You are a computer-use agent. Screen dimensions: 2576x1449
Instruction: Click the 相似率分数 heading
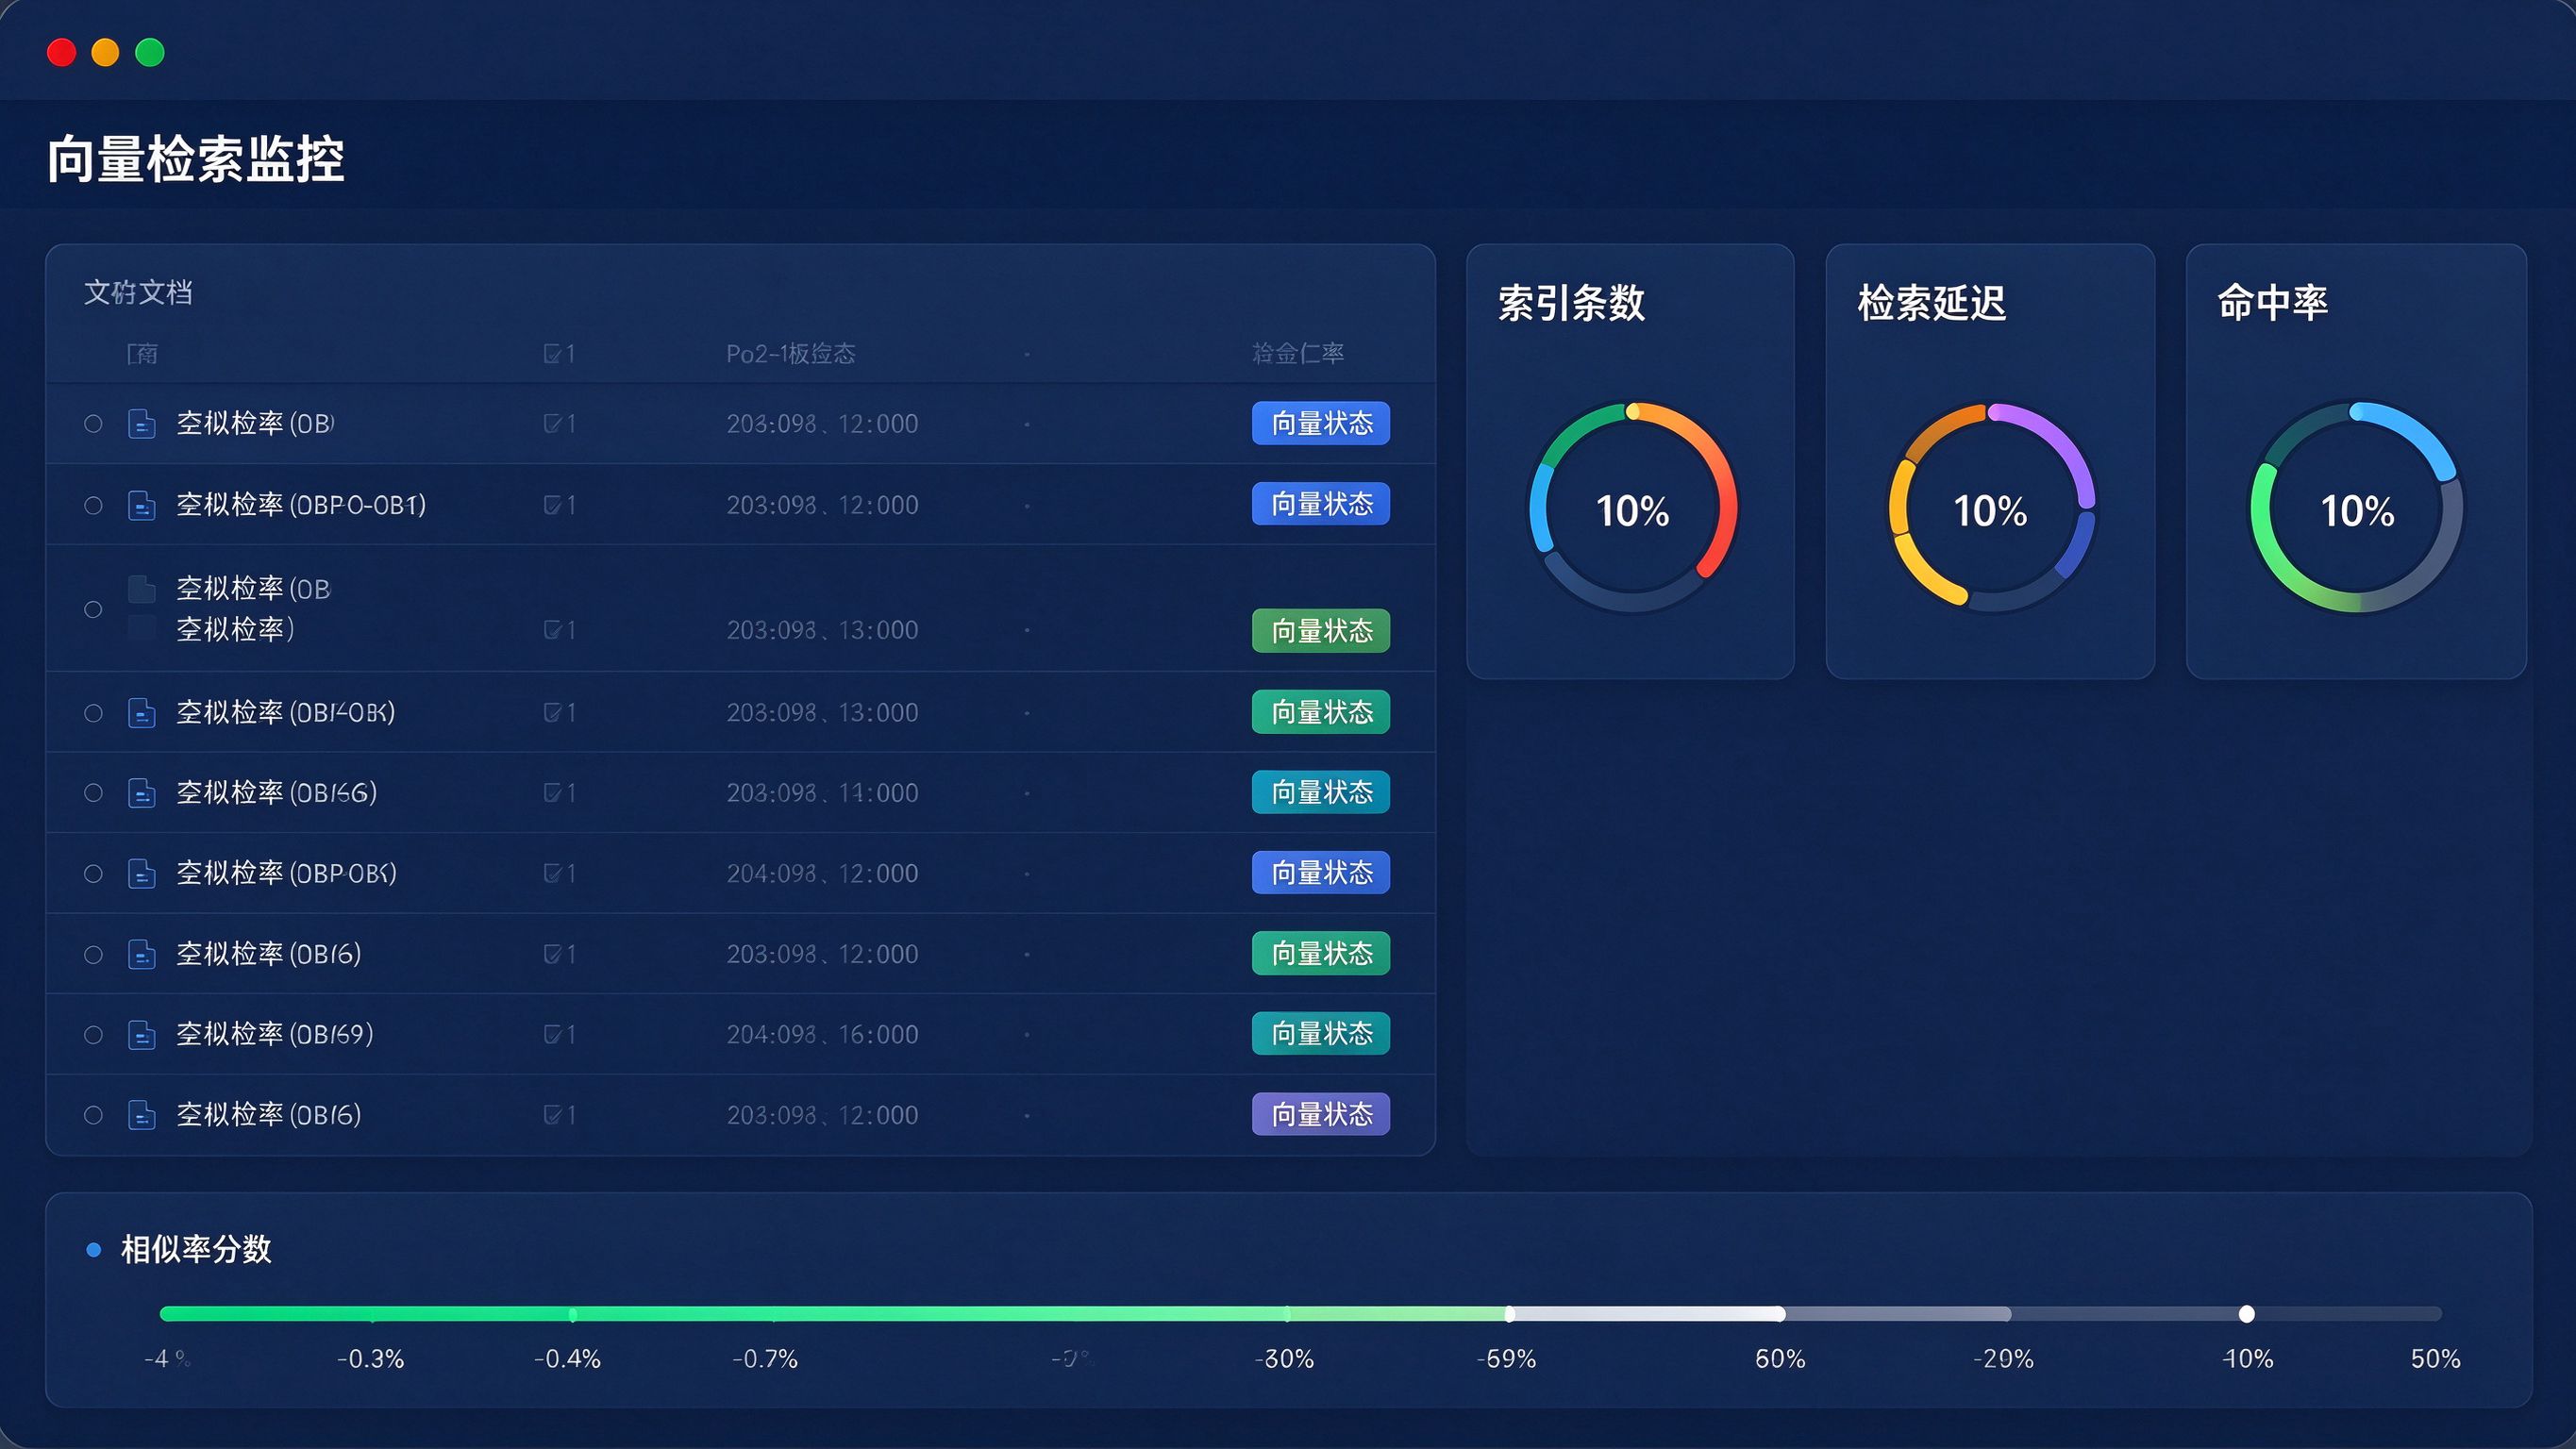(196, 1249)
